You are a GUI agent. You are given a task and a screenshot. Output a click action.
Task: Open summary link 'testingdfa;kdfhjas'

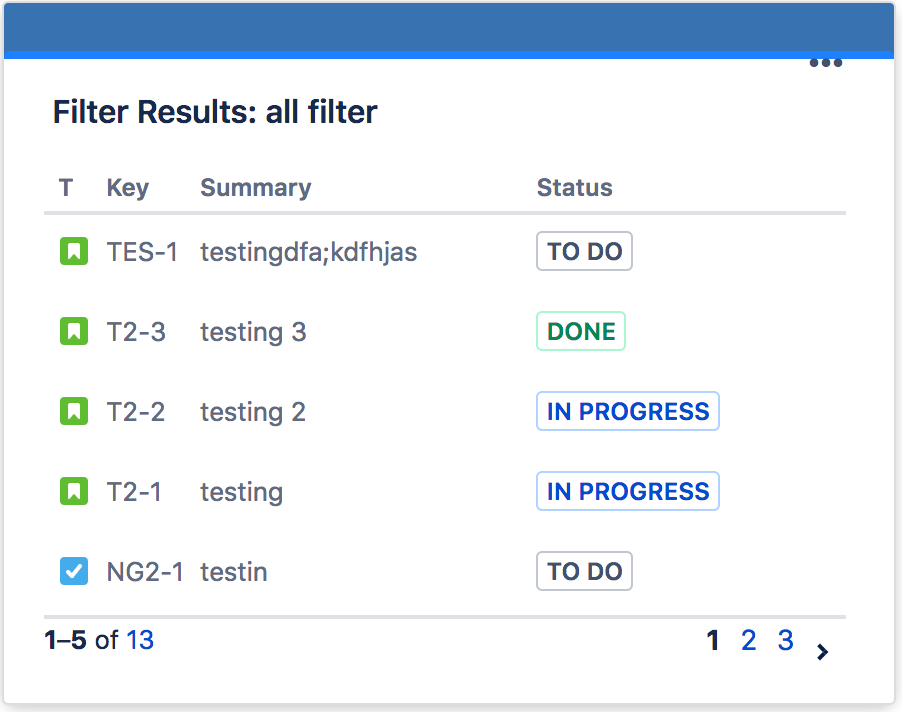(x=308, y=252)
